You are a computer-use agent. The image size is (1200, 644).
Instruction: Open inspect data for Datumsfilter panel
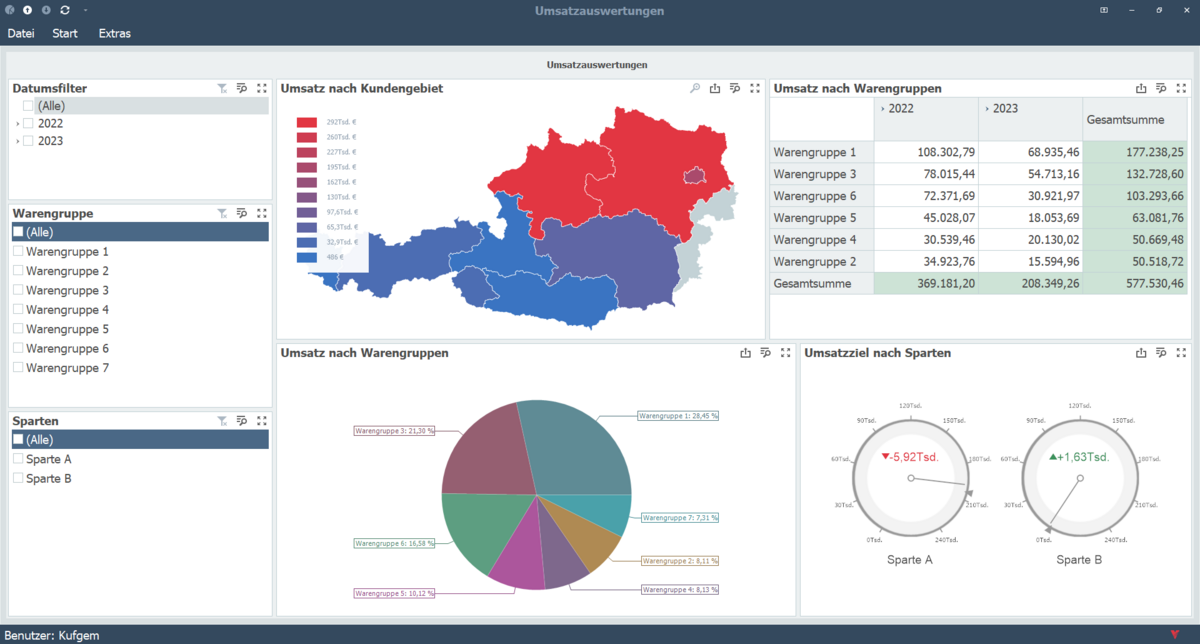click(x=242, y=88)
